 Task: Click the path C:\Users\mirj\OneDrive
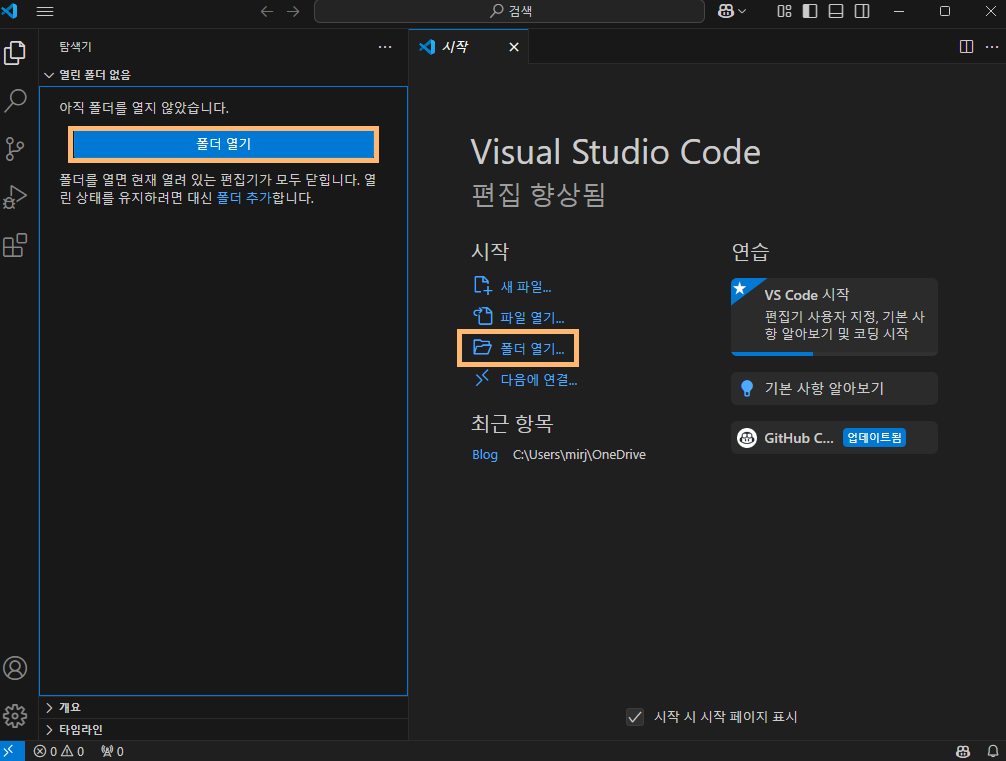pyautogui.click(x=579, y=455)
